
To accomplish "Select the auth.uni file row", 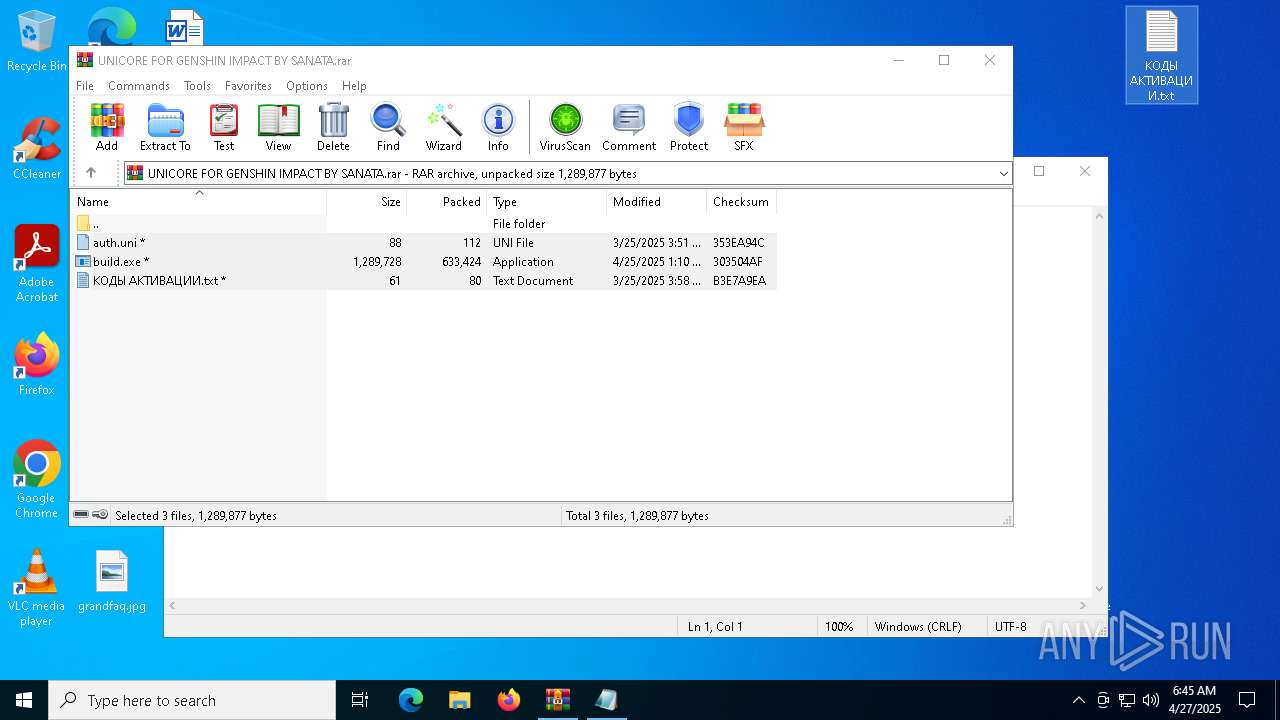I will [x=424, y=243].
